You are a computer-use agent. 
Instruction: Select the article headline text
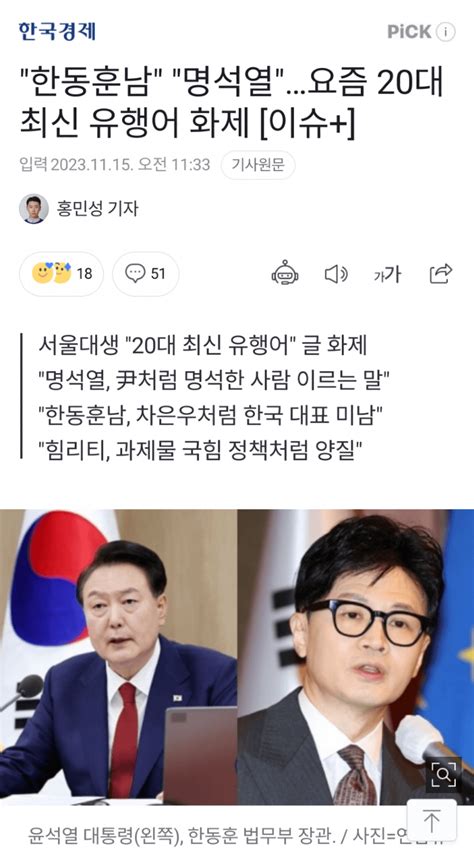(x=231, y=102)
